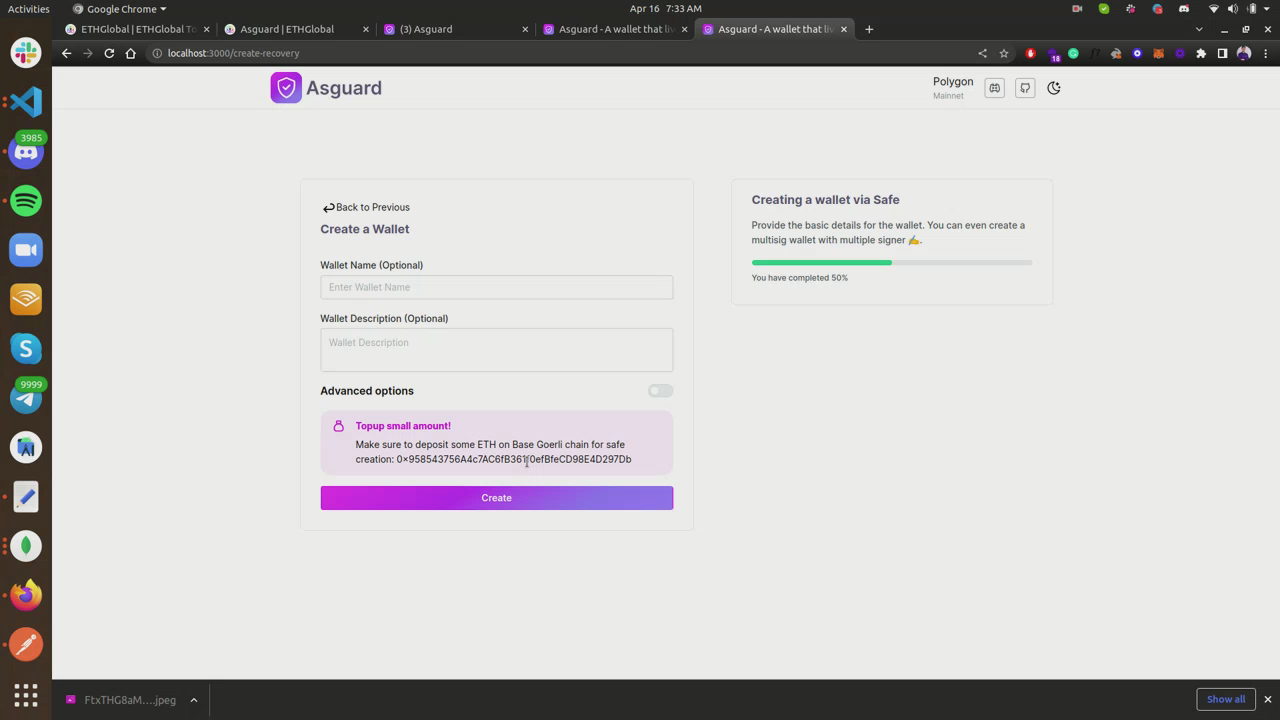Switch to ETHGlobal | ETHGlobal tab
The height and width of the screenshot is (720, 1280).
pyautogui.click(x=138, y=29)
